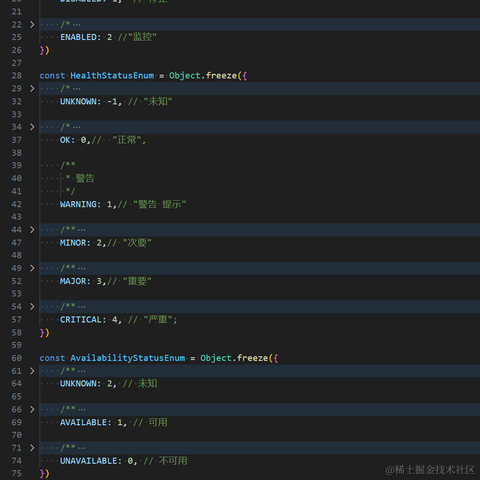The height and width of the screenshot is (480, 480).
Task: Click the WARNING property key
Action: [x=78, y=204]
